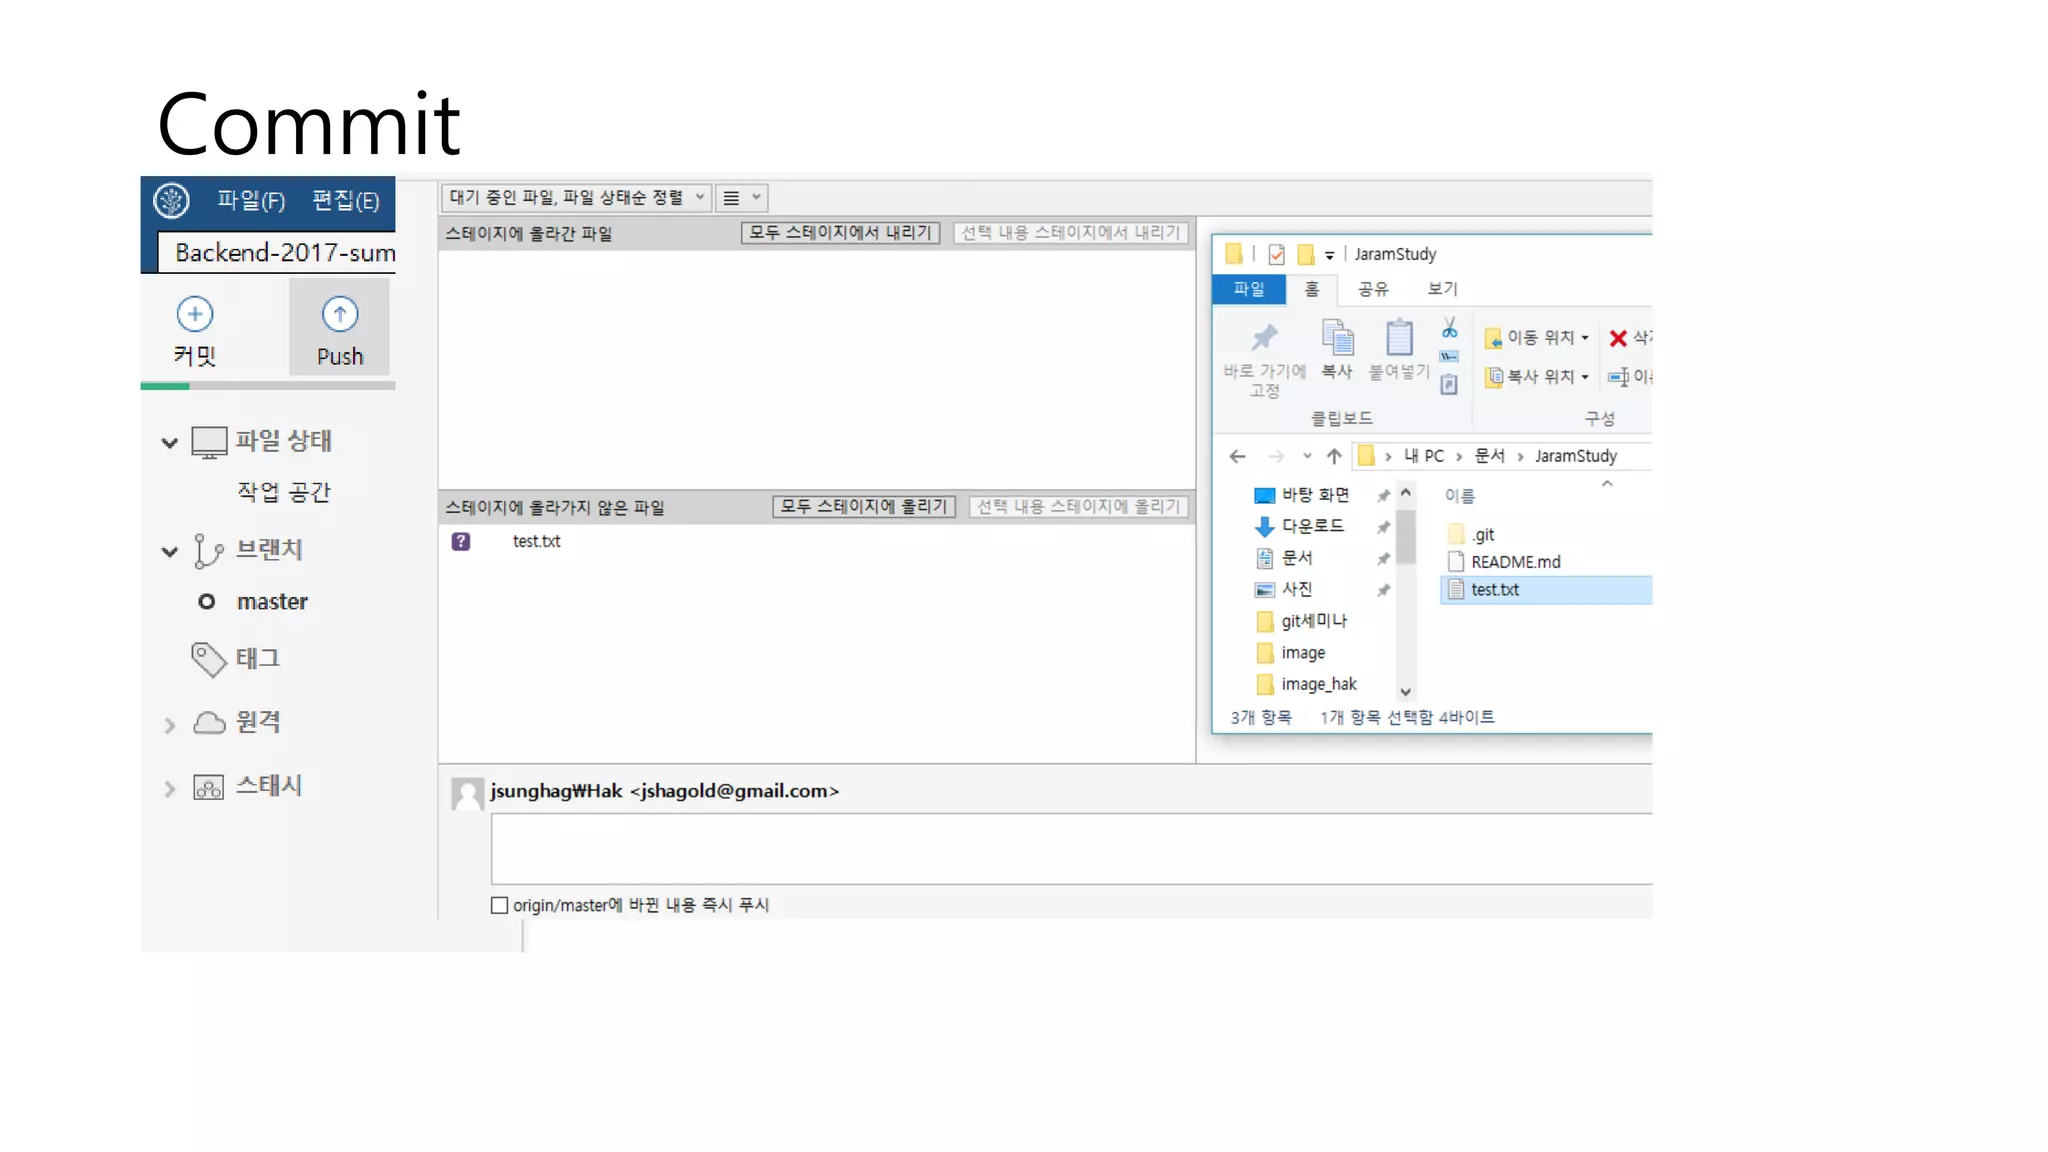
Task: Click the commit message text field
Action: click(1070, 849)
